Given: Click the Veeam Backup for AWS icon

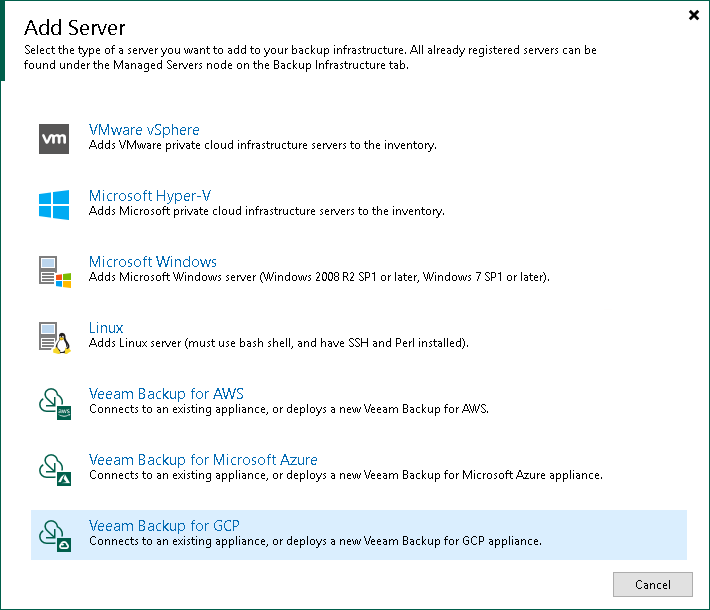Looking at the screenshot, I should point(55,403).
